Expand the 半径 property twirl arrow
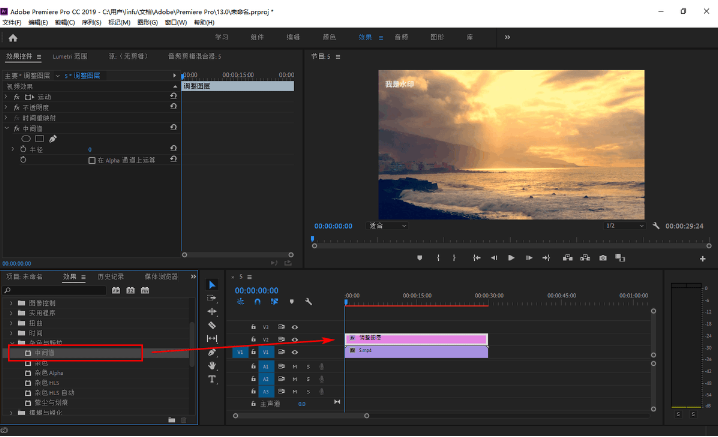 13,149
